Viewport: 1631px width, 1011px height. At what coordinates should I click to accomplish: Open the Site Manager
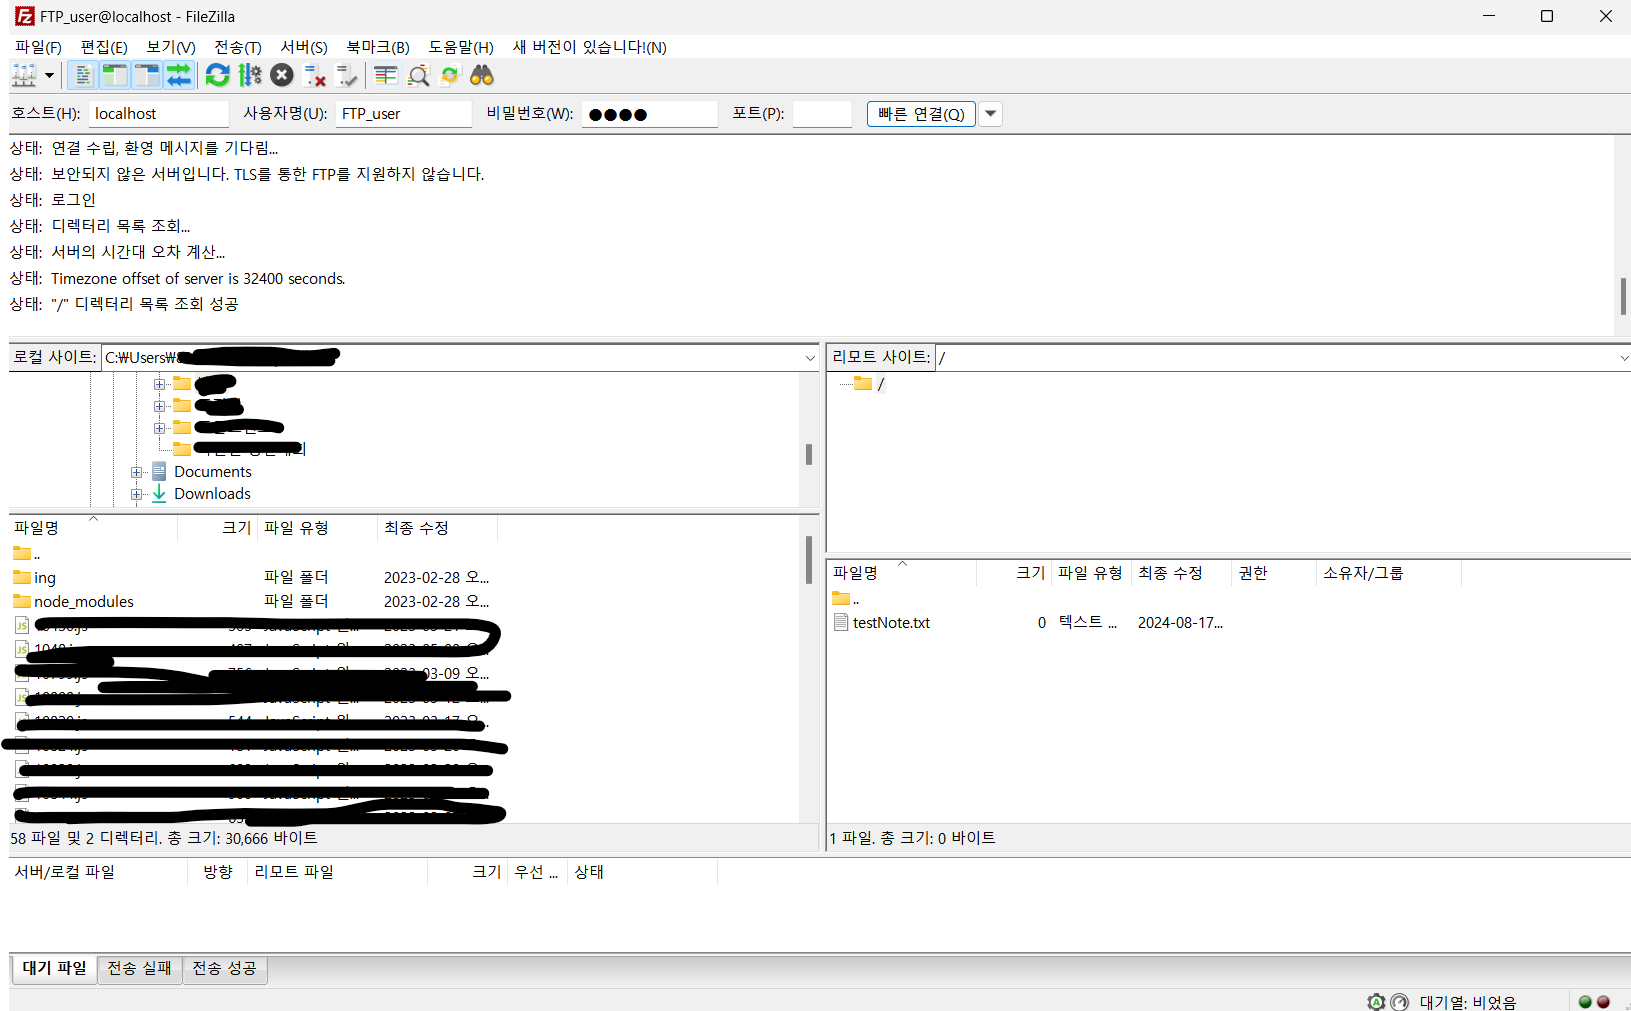click(x=24, y=75)
